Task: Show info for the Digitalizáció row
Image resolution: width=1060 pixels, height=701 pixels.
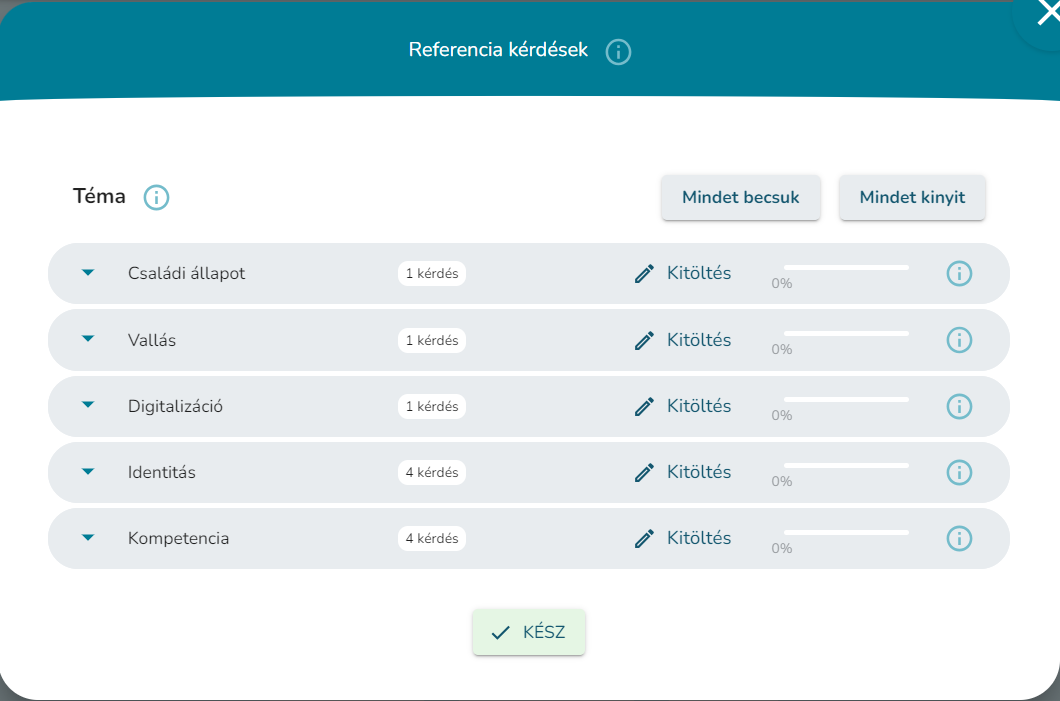Action: pos(958,406)
